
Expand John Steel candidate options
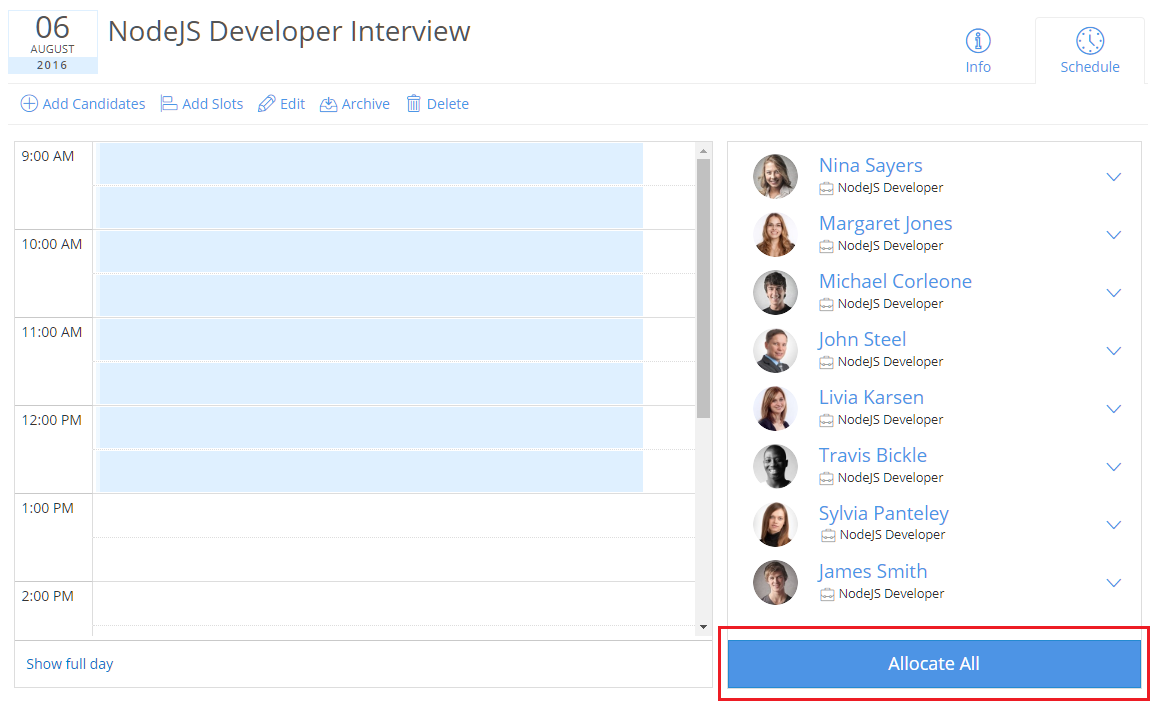point(1114,351)
